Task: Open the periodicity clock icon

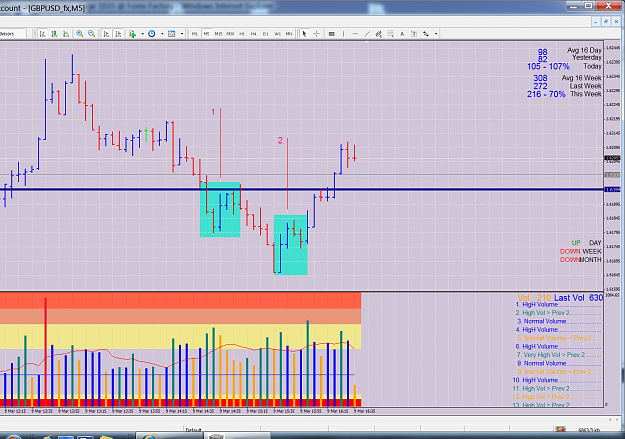Action: click(x=152, y=34)
